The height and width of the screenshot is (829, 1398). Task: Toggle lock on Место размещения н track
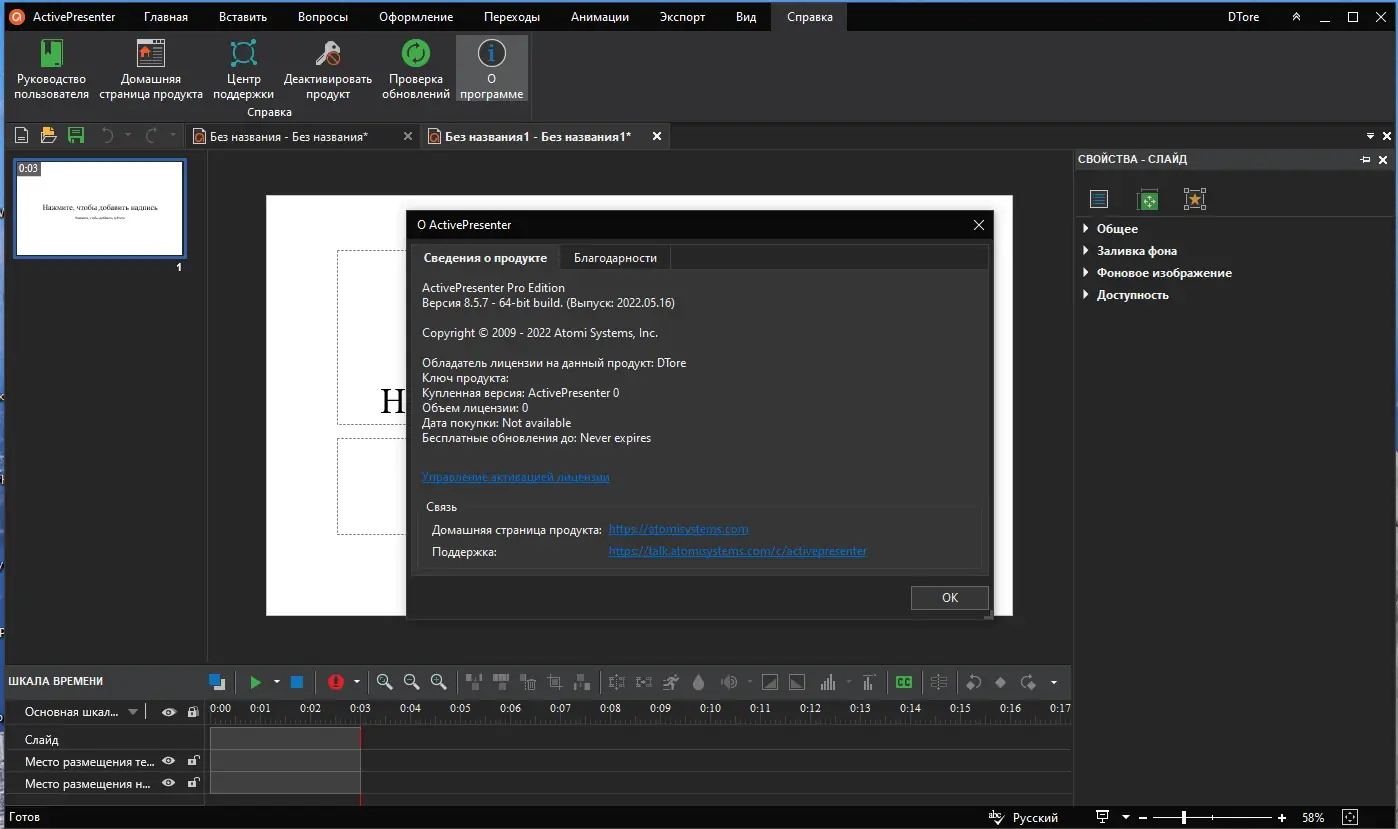tap(193, 783)
